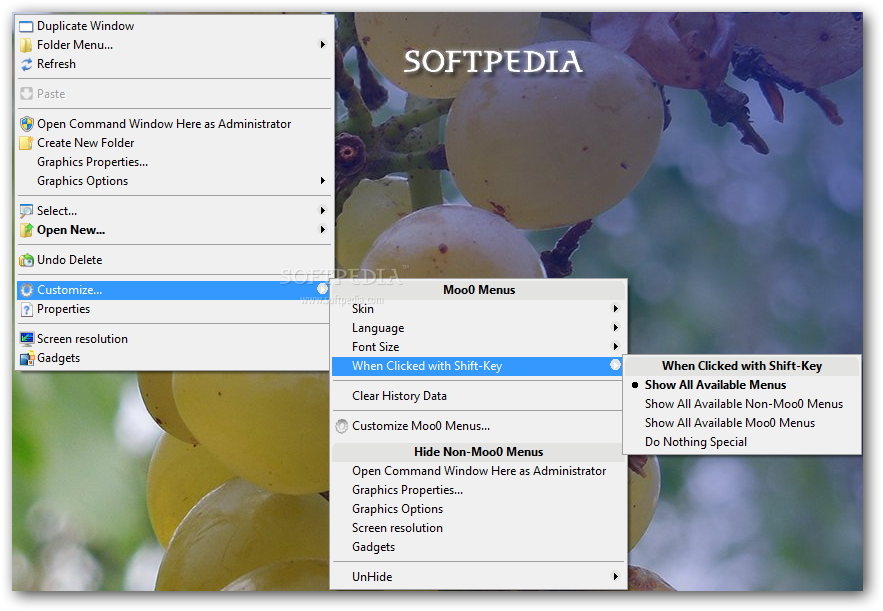Choose Clear History Data

coord(479,396)
